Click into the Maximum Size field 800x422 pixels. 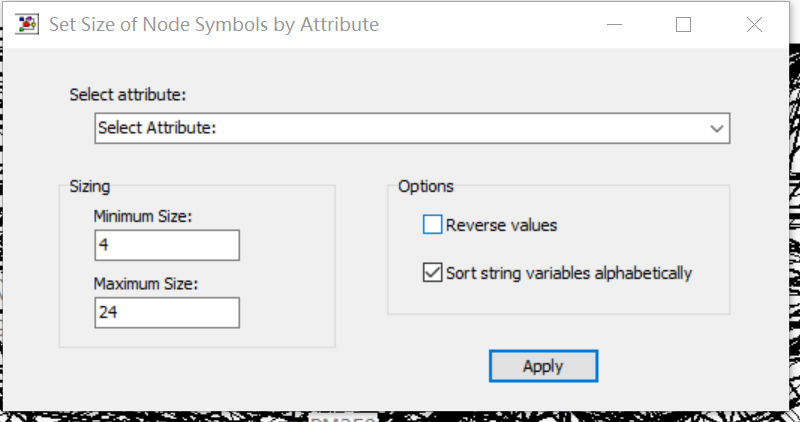pyautogui.click(x=166, y=313)
